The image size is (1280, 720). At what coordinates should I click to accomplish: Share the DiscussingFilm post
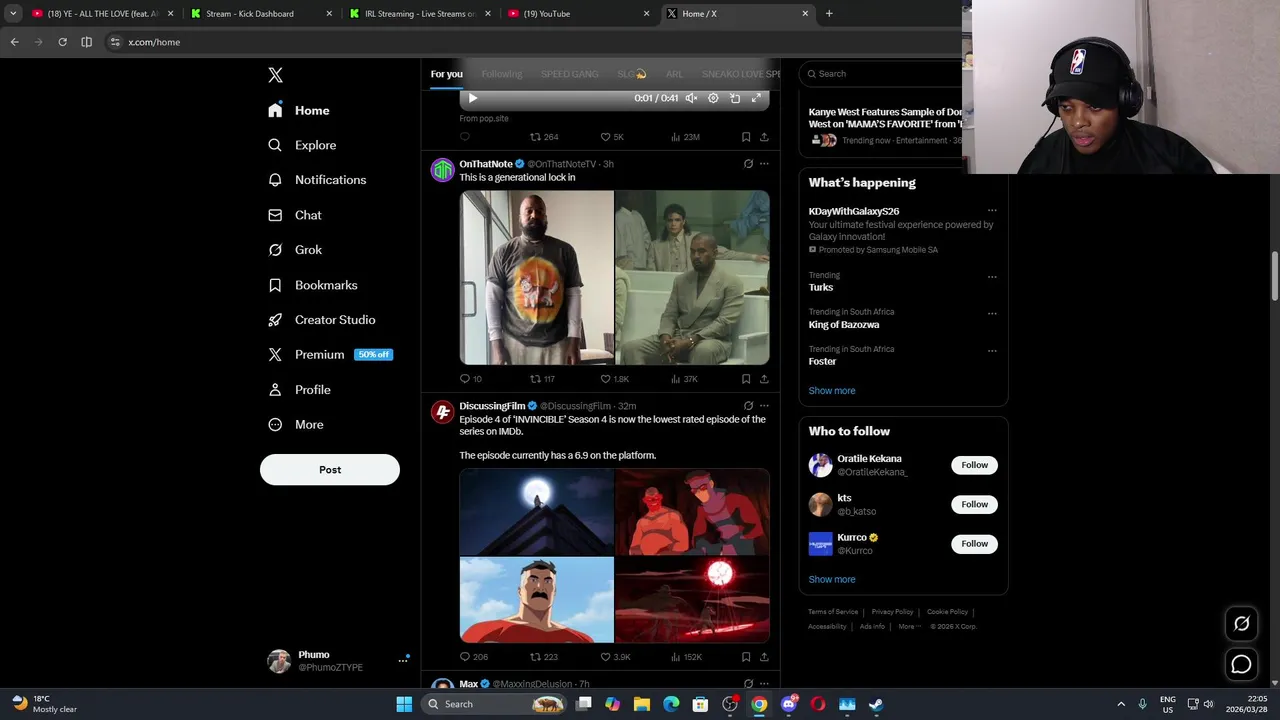(764, 657)
